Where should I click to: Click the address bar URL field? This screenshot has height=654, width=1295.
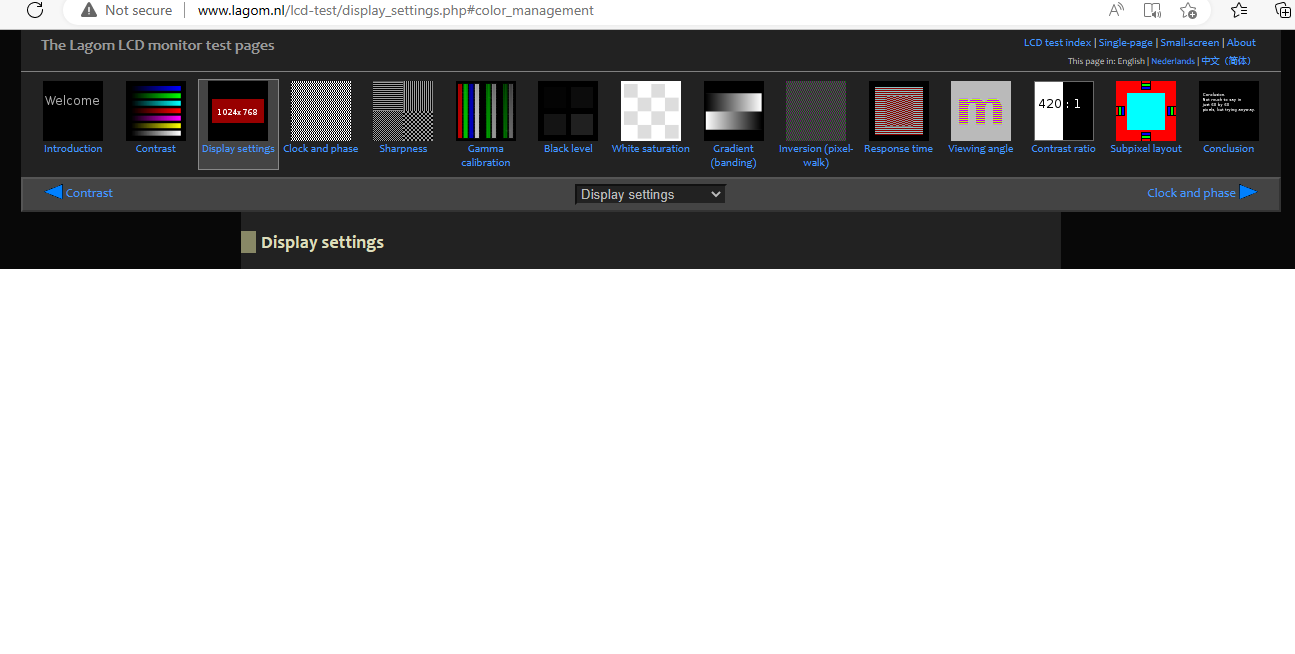395,10
